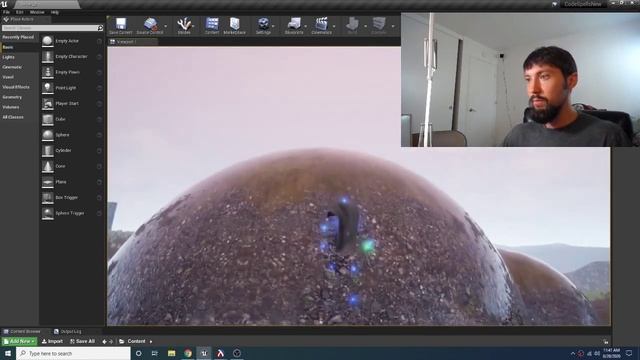Image resolution: width=640 pixels, height=360 pixels.
Task: Select the Empty Actor icon
Action: click(48, 41)
